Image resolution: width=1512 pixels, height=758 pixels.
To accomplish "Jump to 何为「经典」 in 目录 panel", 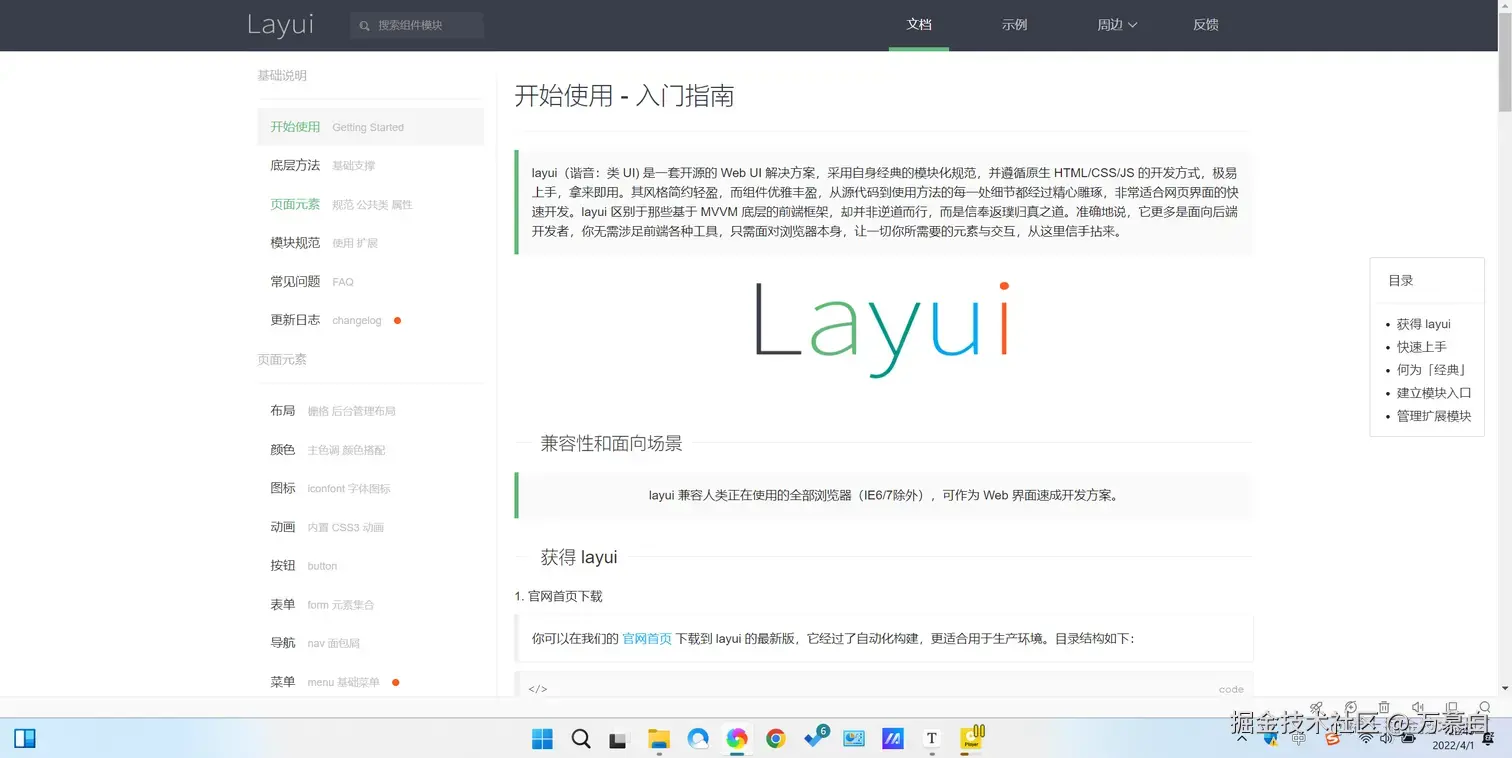I will (1433, 370).
